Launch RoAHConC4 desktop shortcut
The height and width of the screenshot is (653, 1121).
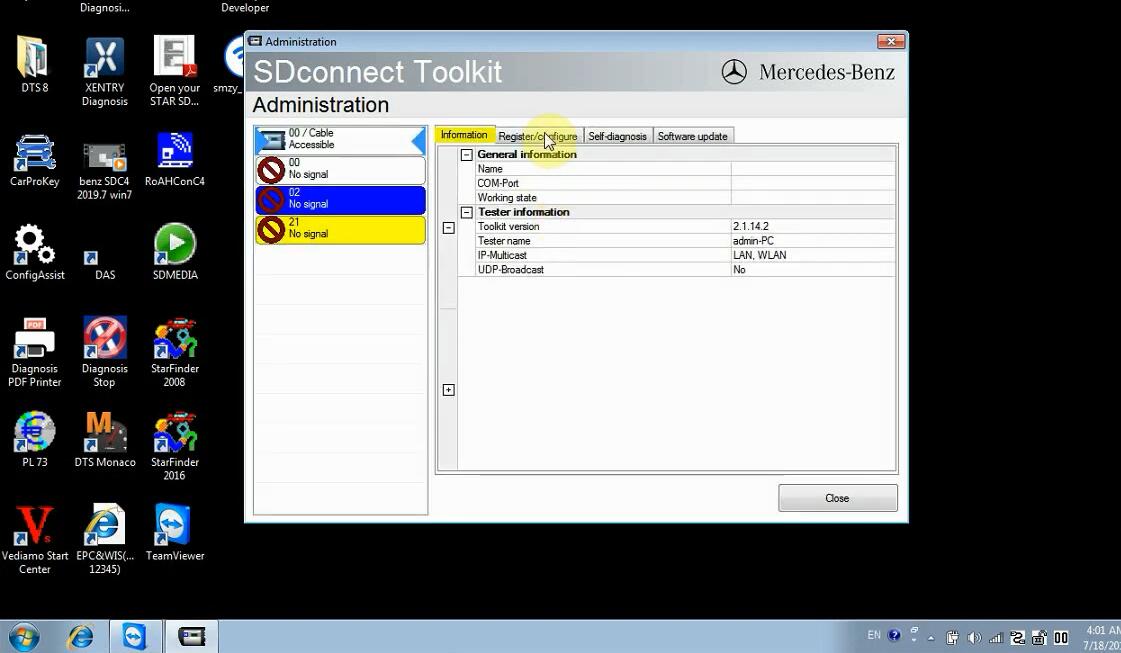pos(174,160)
